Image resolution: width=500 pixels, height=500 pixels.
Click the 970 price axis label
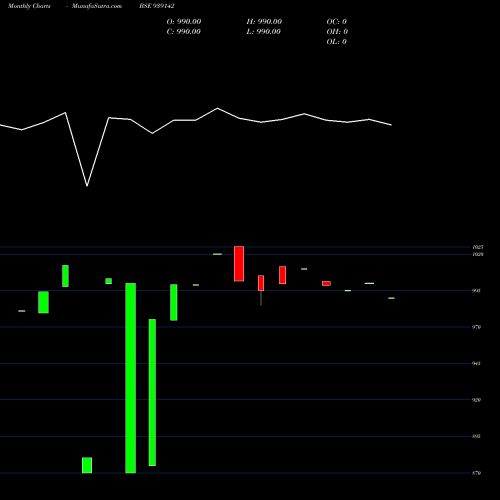[x=476, y=327]
